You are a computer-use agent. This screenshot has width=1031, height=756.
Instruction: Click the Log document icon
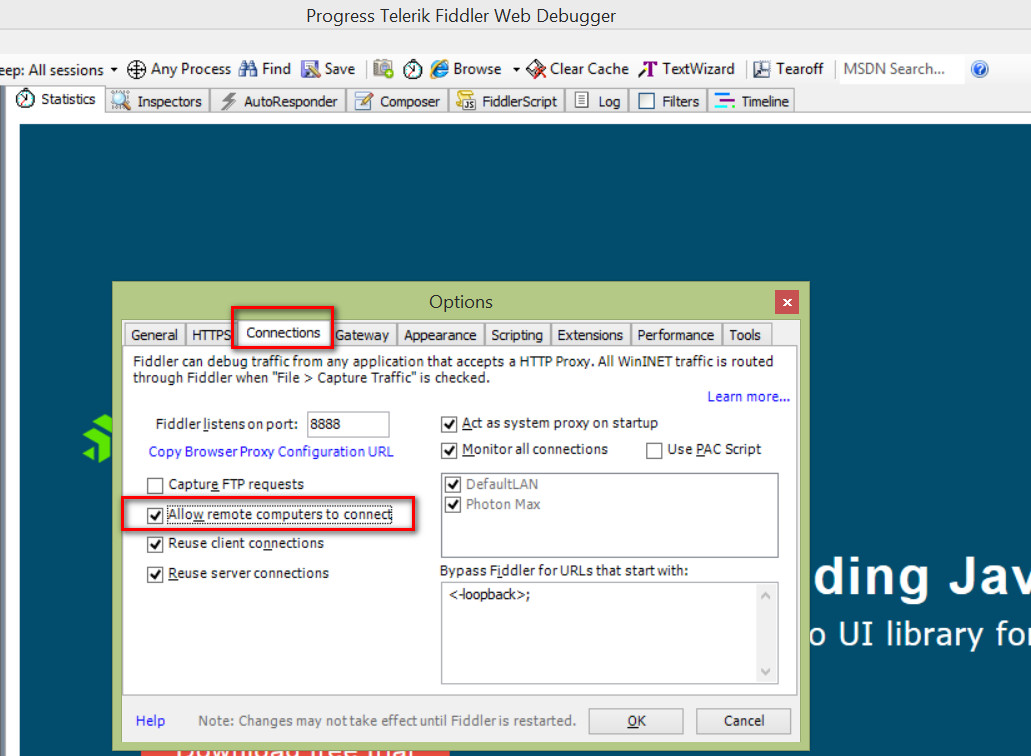pos(581,100)
